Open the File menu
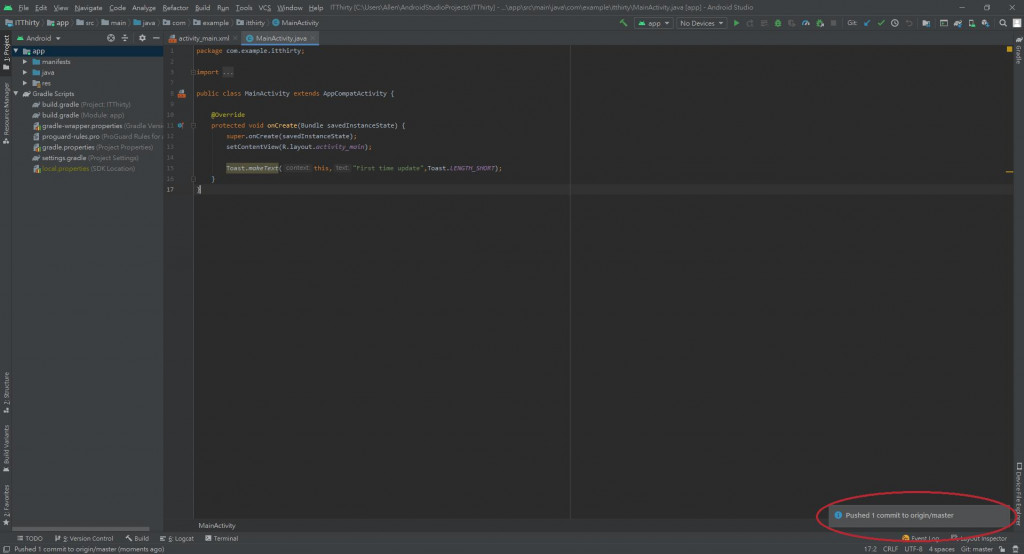Image resolution: width=1024 pixels, height=554 pixels. click(x=24, y=8)
